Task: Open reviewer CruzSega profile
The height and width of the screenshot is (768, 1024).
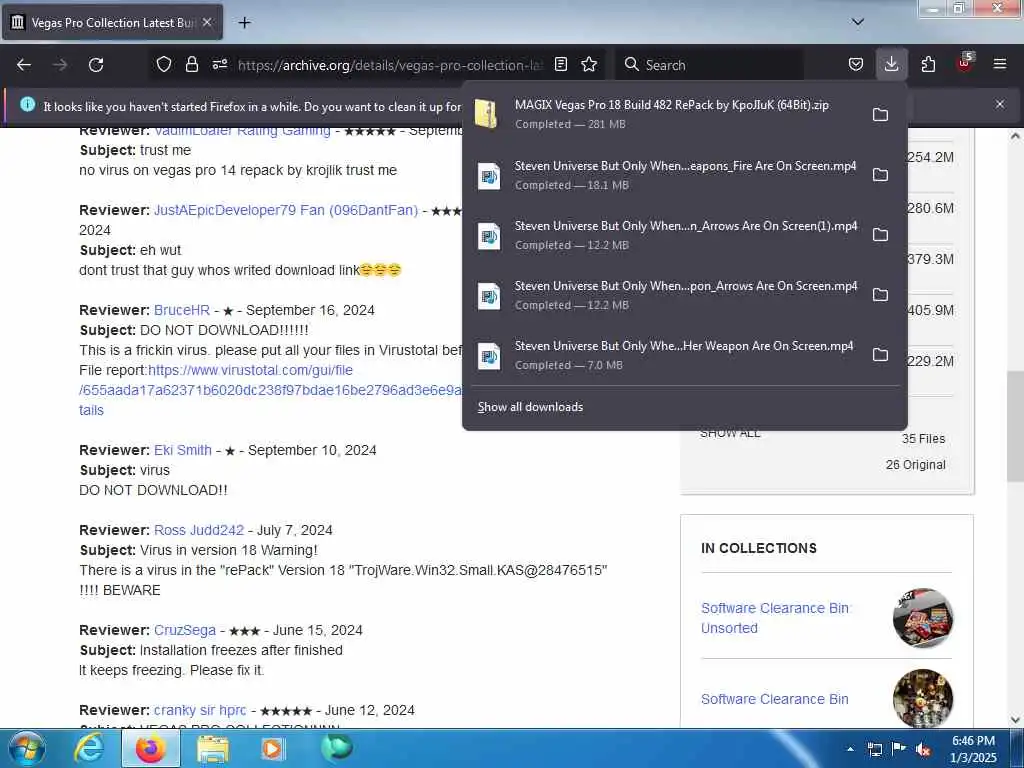Action: pyautogui.click(x=184, y=630)
